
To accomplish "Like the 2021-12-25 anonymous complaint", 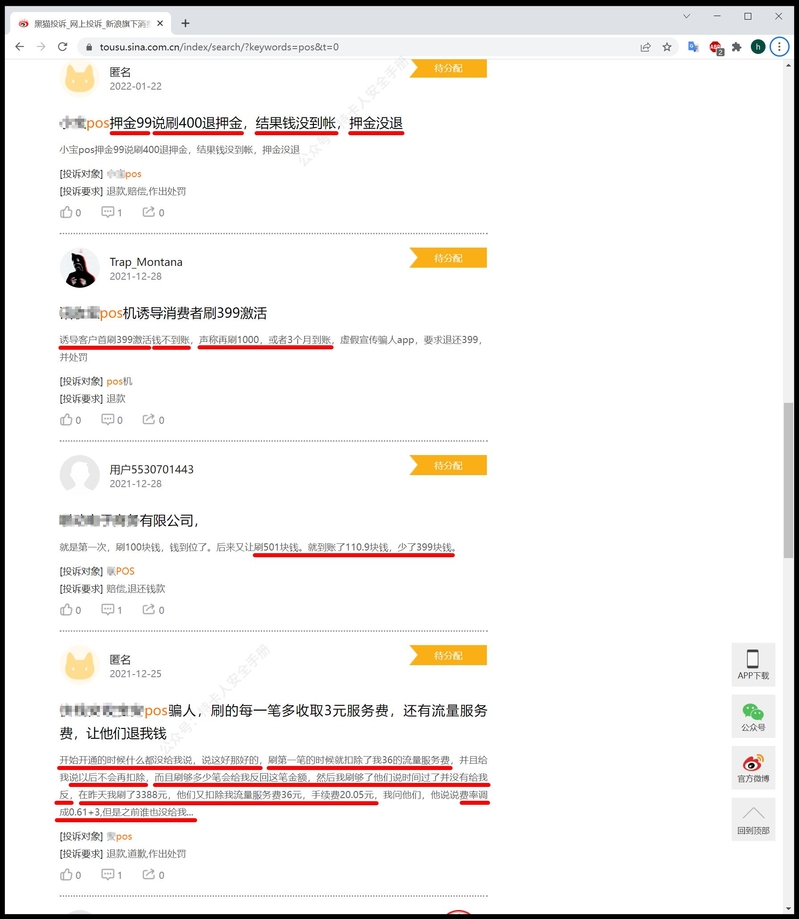I will pos(70,874).
